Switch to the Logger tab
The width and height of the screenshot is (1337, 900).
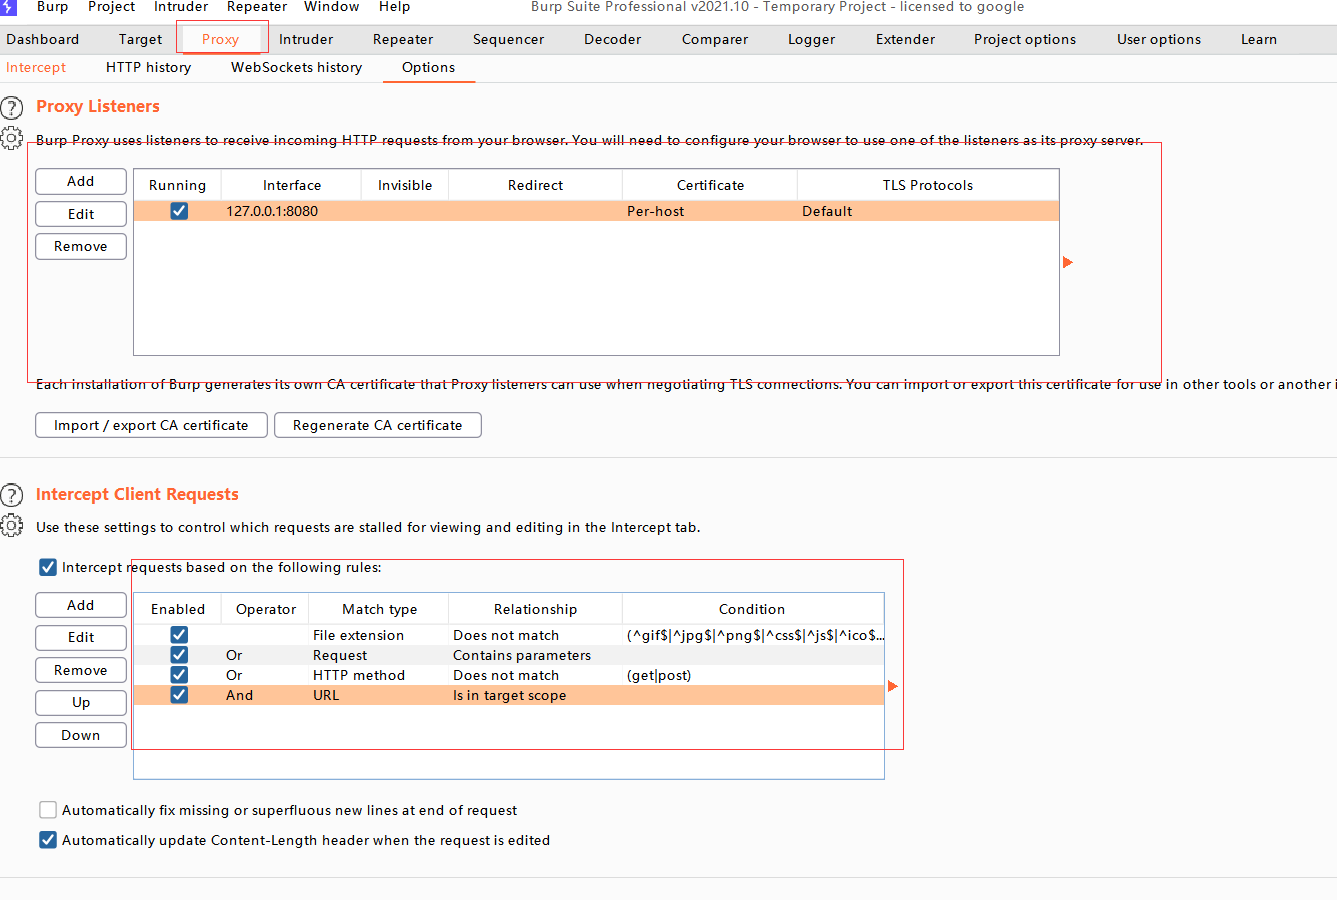tap(811, 39)
